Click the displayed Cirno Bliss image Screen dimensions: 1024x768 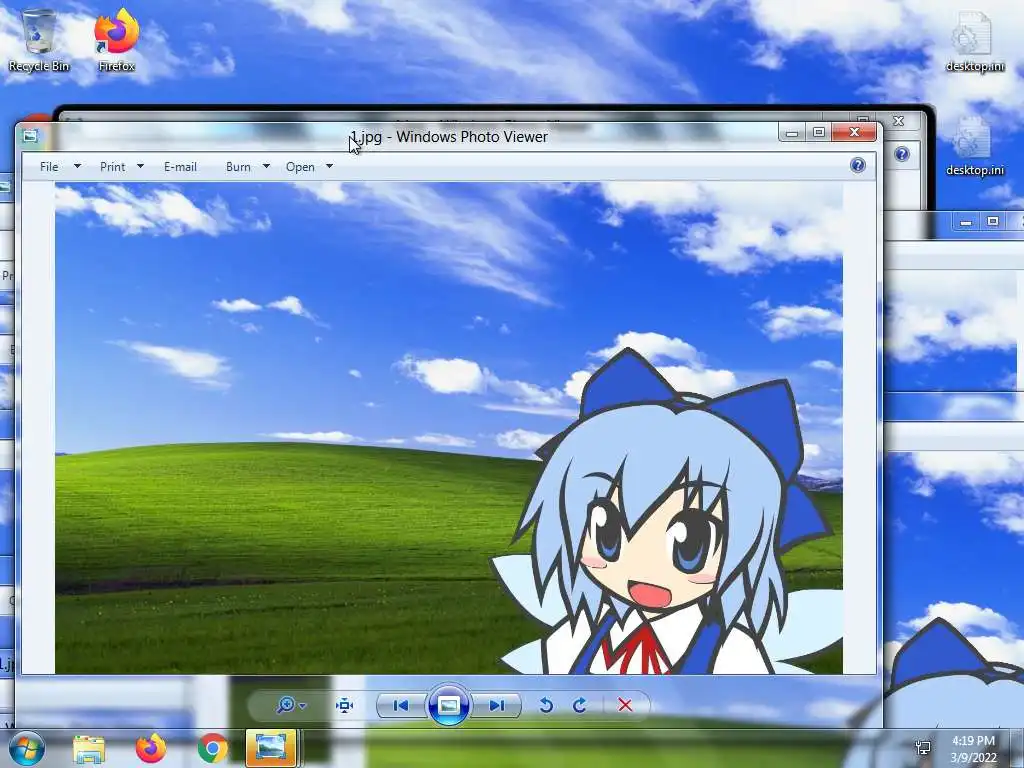[x=449, y=428]
